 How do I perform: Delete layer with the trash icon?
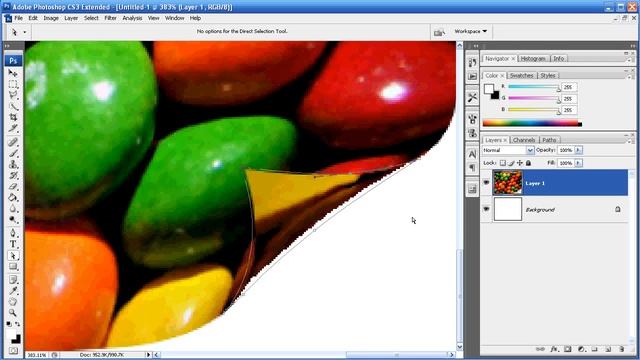(x=622, y=349)
